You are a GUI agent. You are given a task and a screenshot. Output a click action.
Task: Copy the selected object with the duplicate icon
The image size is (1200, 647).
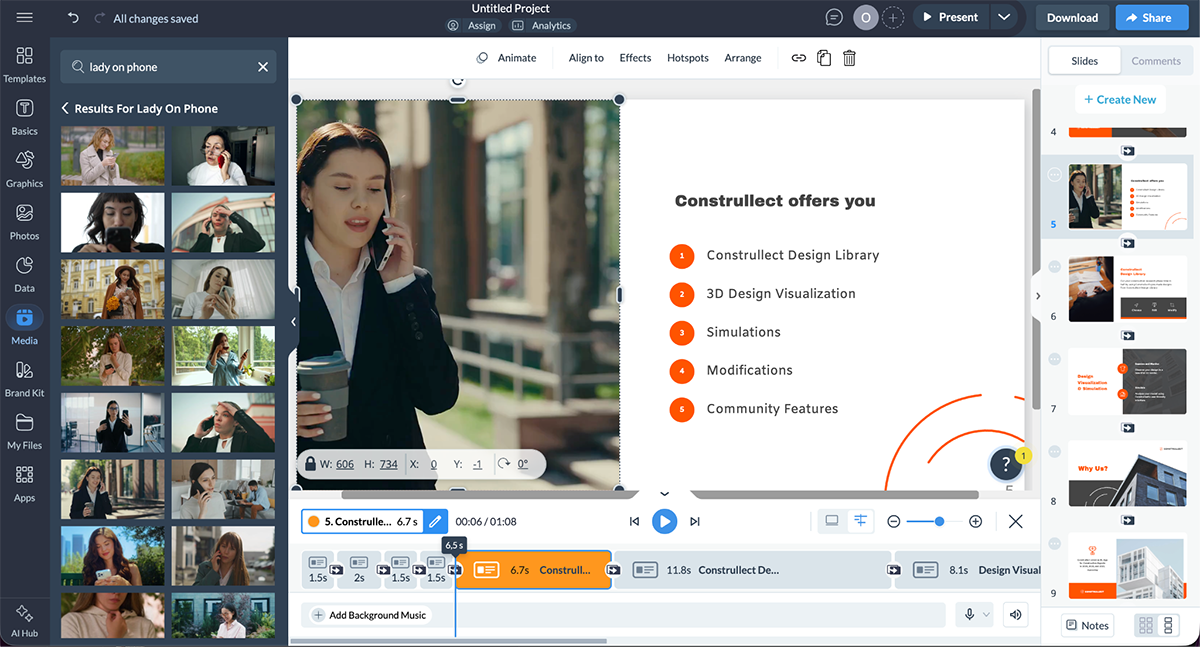824,58
